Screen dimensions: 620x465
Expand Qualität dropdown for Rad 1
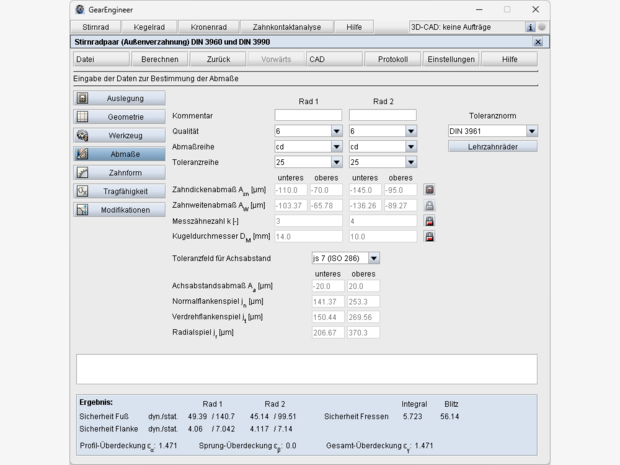[336, 131]
